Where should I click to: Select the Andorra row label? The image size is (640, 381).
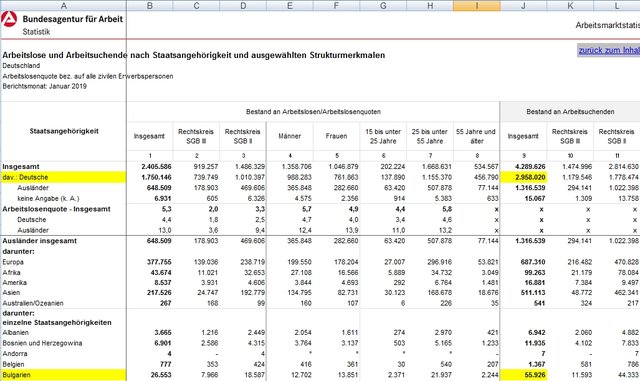point(15,354)
